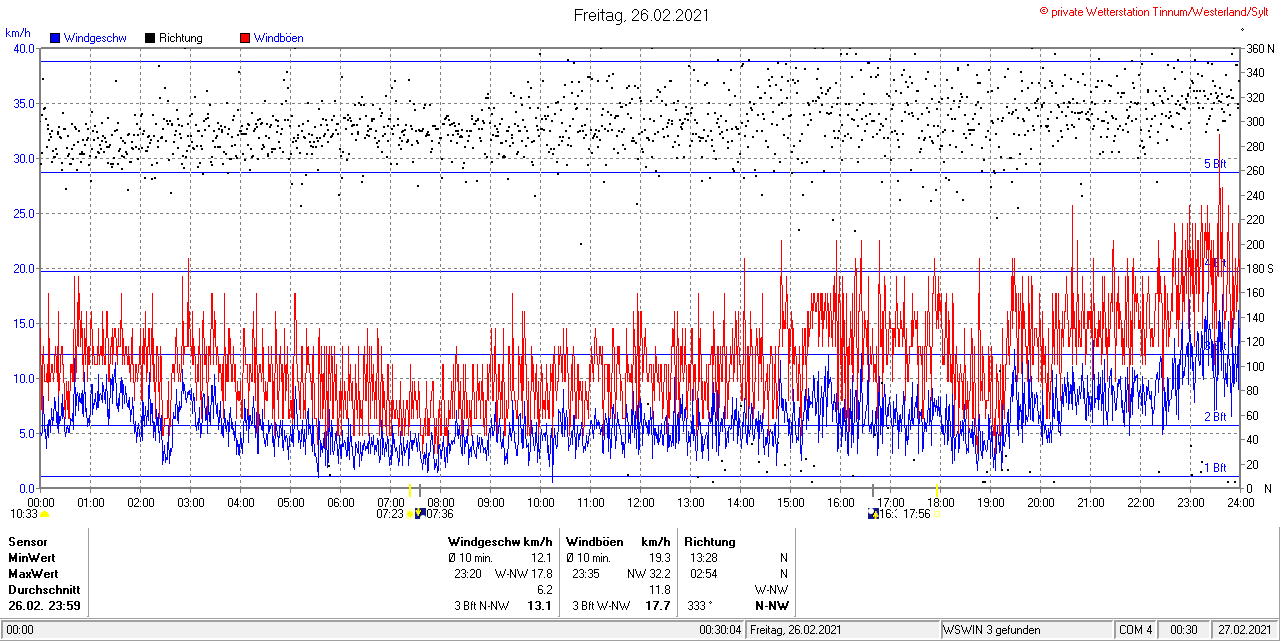Click the black Richtung legend color square
The width and height of the screenshot is (1280, 641).
(x=150, y=38)
